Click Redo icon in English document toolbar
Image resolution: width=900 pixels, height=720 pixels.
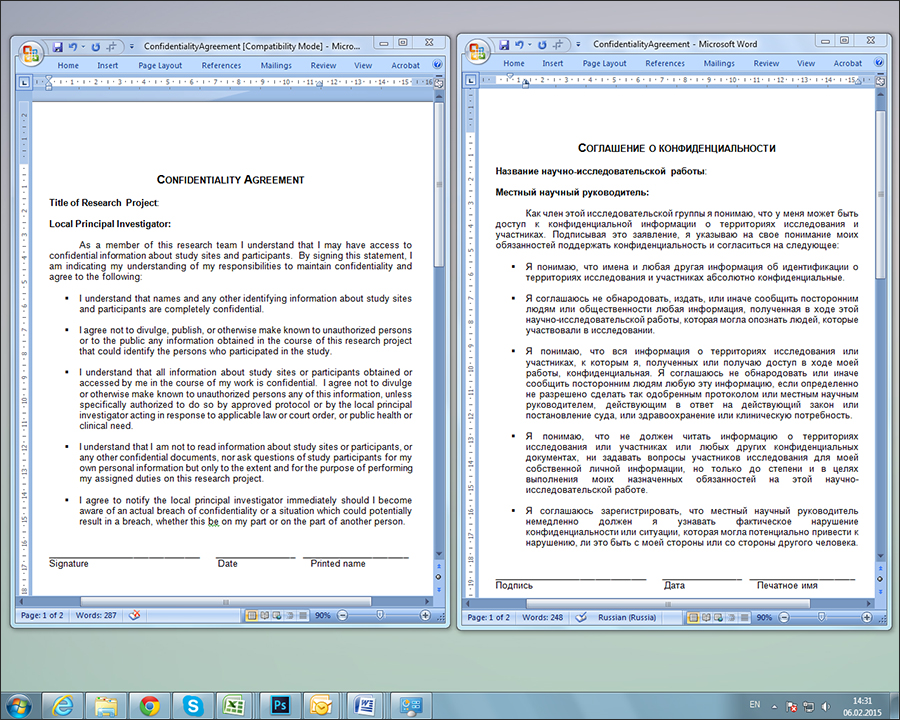pyautogui.click(x=96, y=47)
